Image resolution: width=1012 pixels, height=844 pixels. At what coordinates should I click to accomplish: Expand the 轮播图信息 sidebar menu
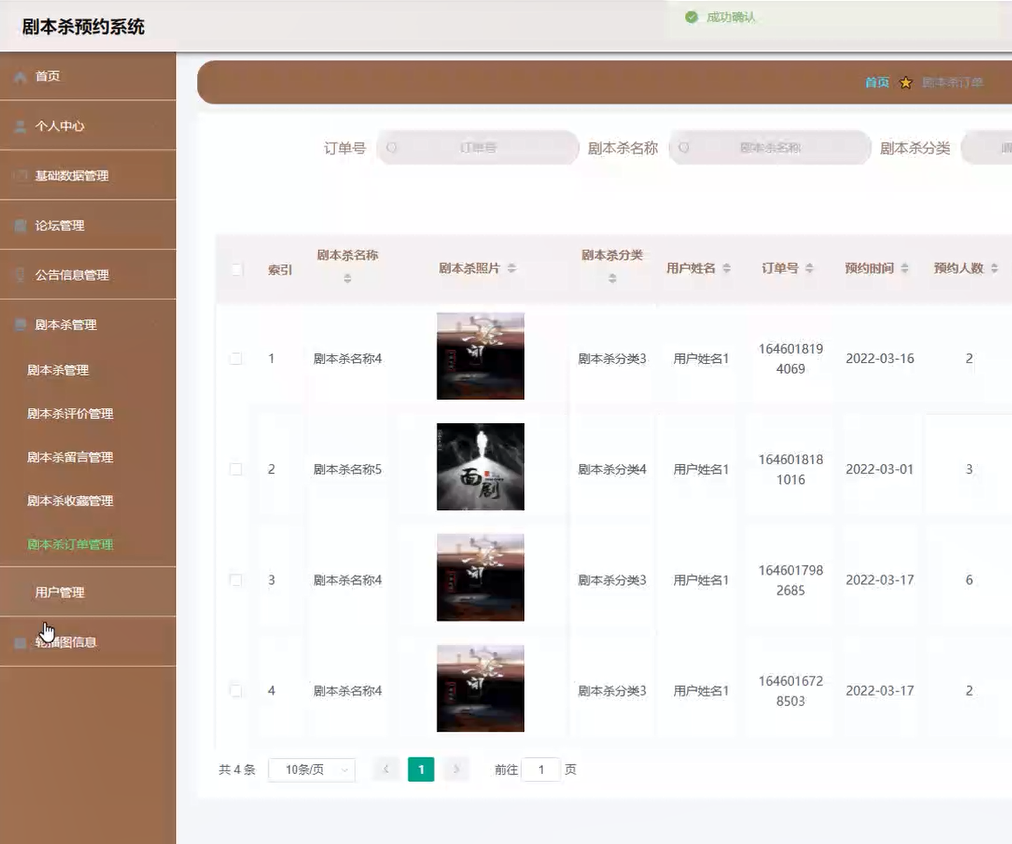88,642
